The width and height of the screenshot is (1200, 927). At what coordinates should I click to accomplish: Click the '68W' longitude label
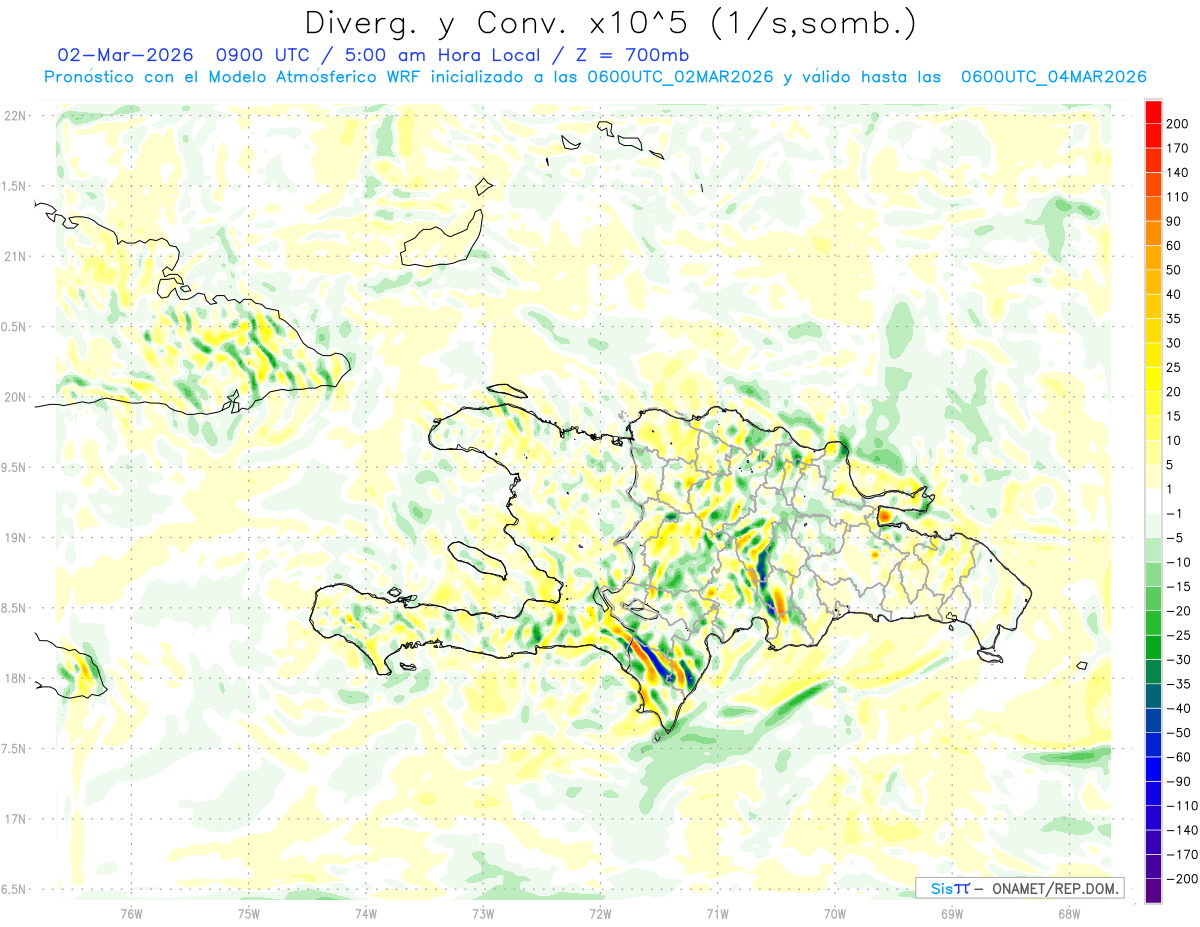click(1069, 913)
